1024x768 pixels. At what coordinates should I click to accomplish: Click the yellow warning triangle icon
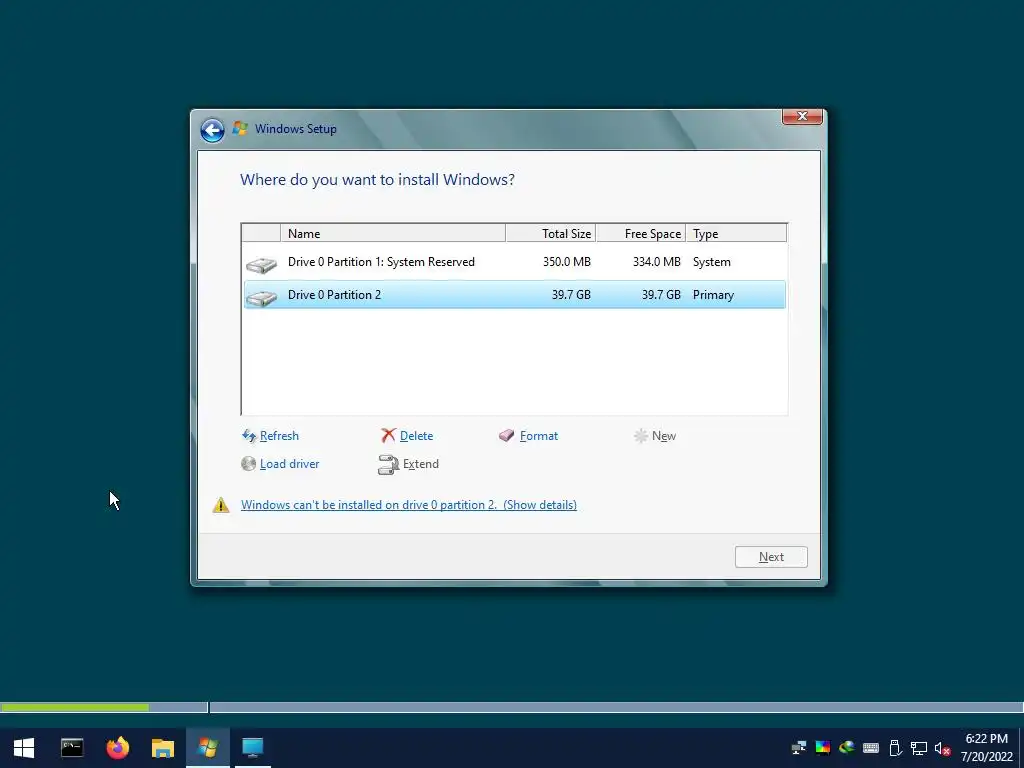pyautogui.click(x=221, y=505)
